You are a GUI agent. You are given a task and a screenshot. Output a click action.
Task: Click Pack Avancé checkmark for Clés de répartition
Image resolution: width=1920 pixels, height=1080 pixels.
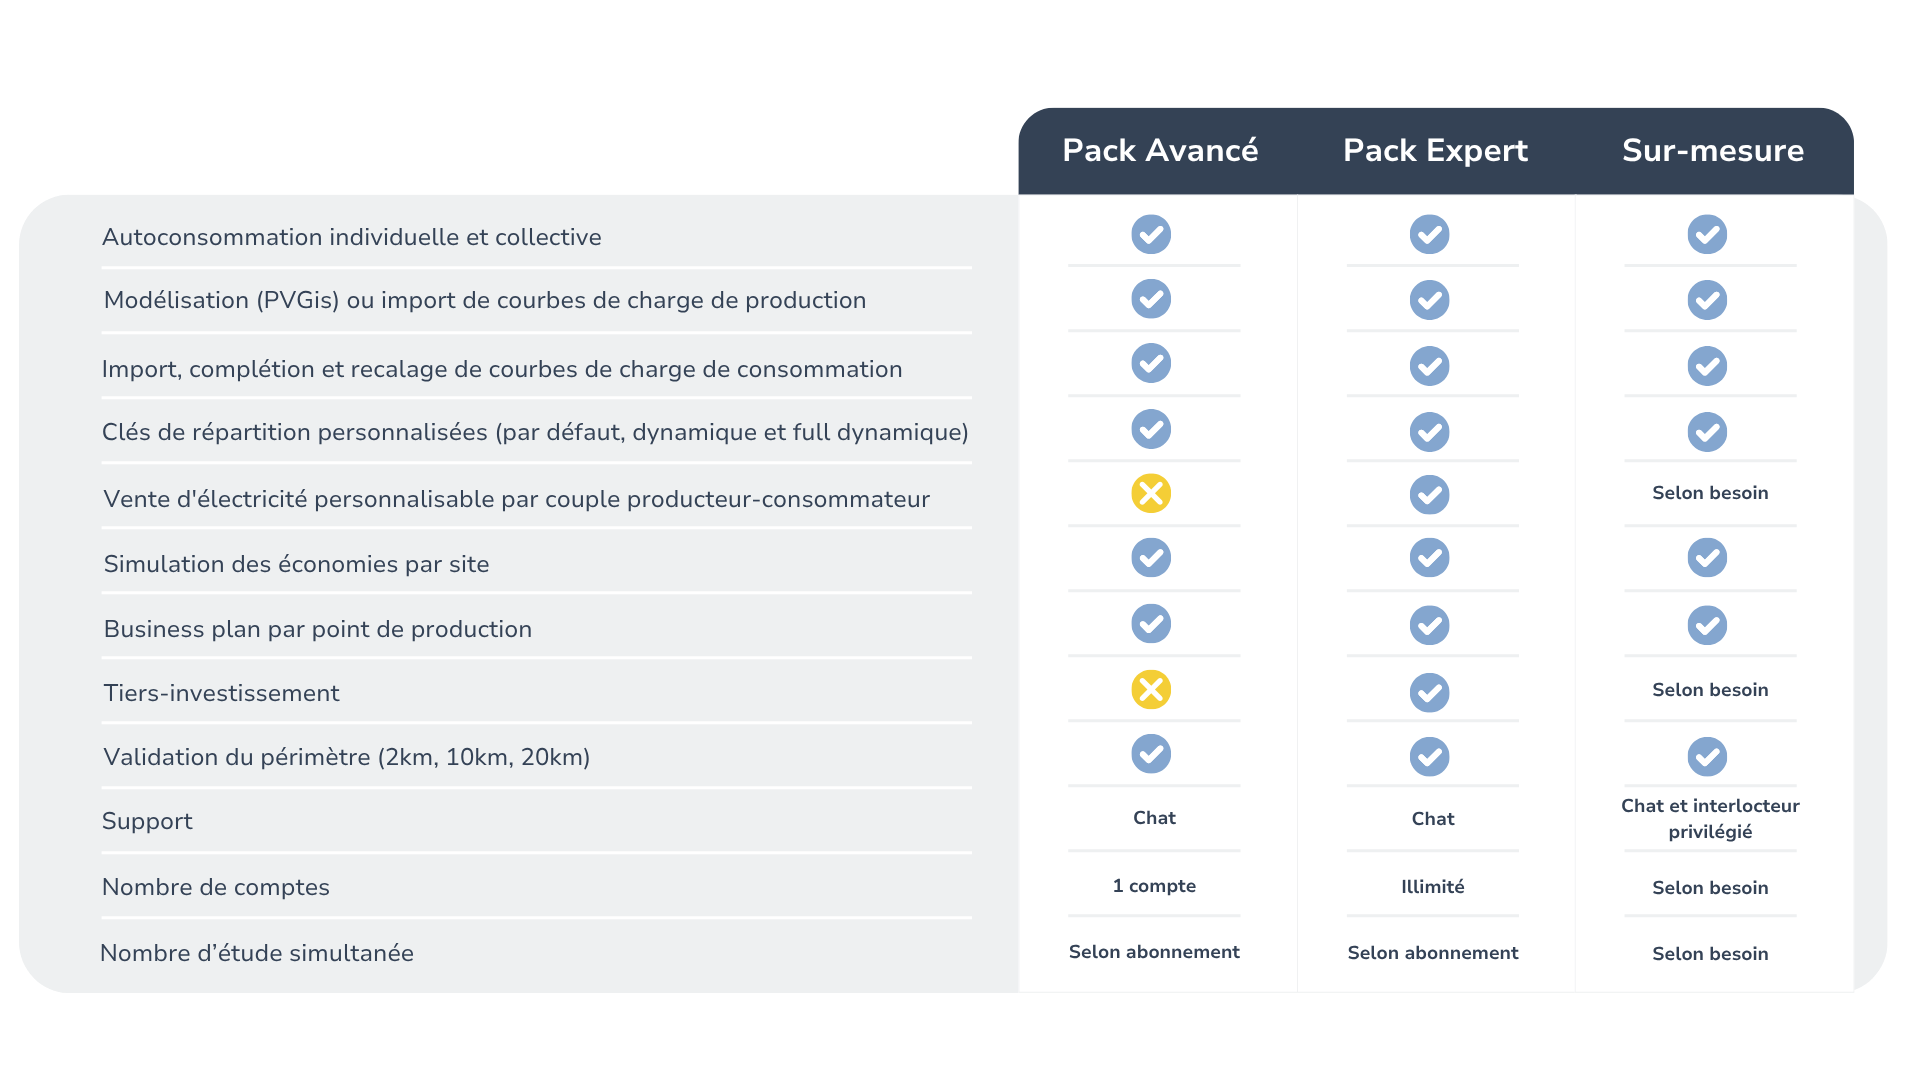pos(1151,429)
